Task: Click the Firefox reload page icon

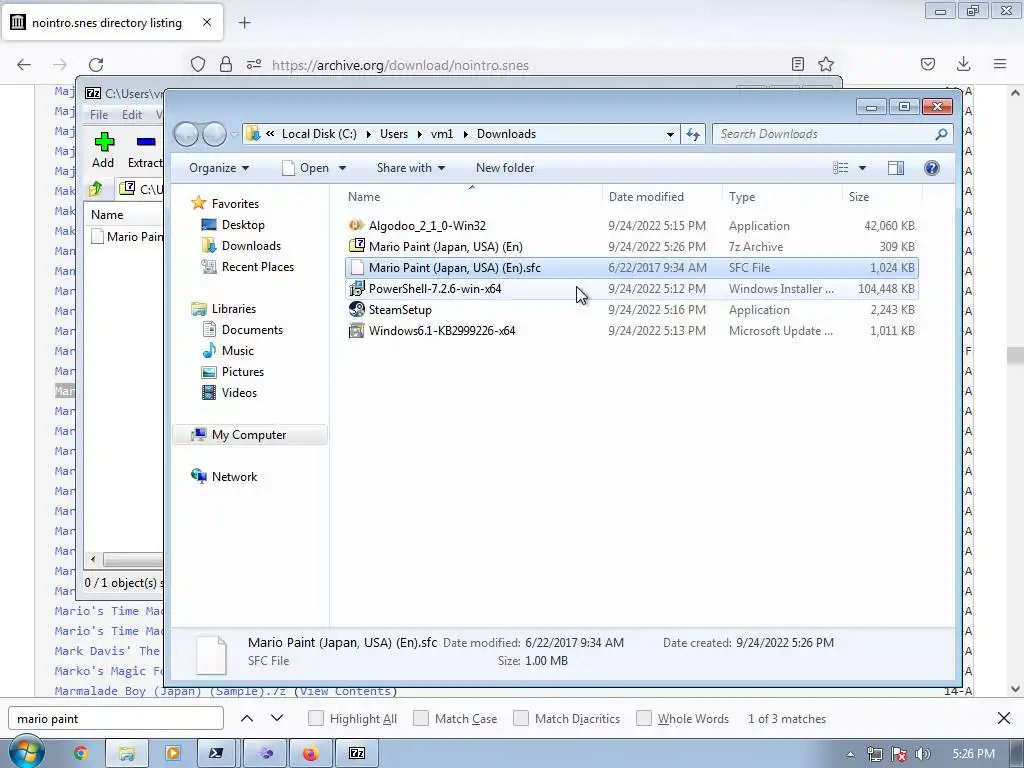Action: (96, 65)
